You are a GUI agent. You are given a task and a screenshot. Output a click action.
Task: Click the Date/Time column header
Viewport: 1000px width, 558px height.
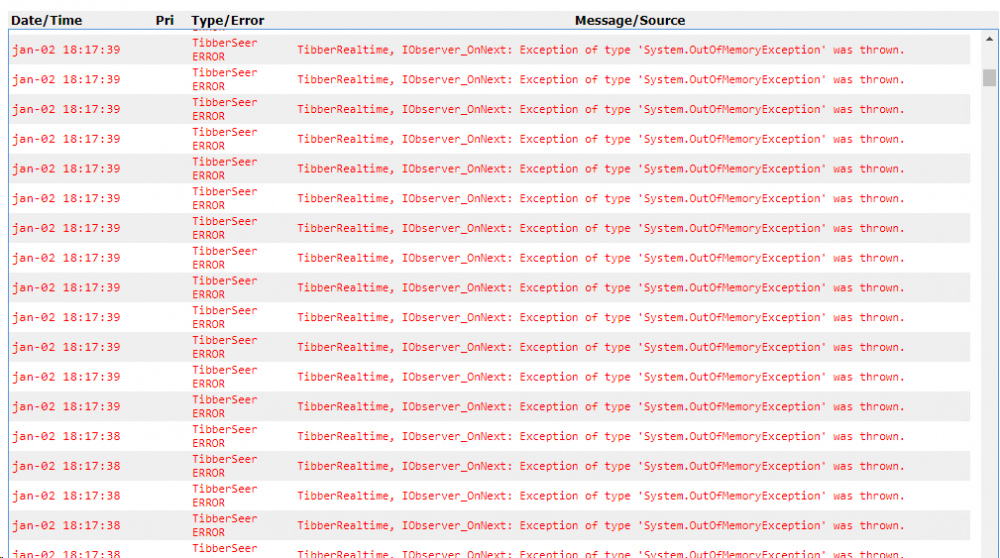(47, 20)
